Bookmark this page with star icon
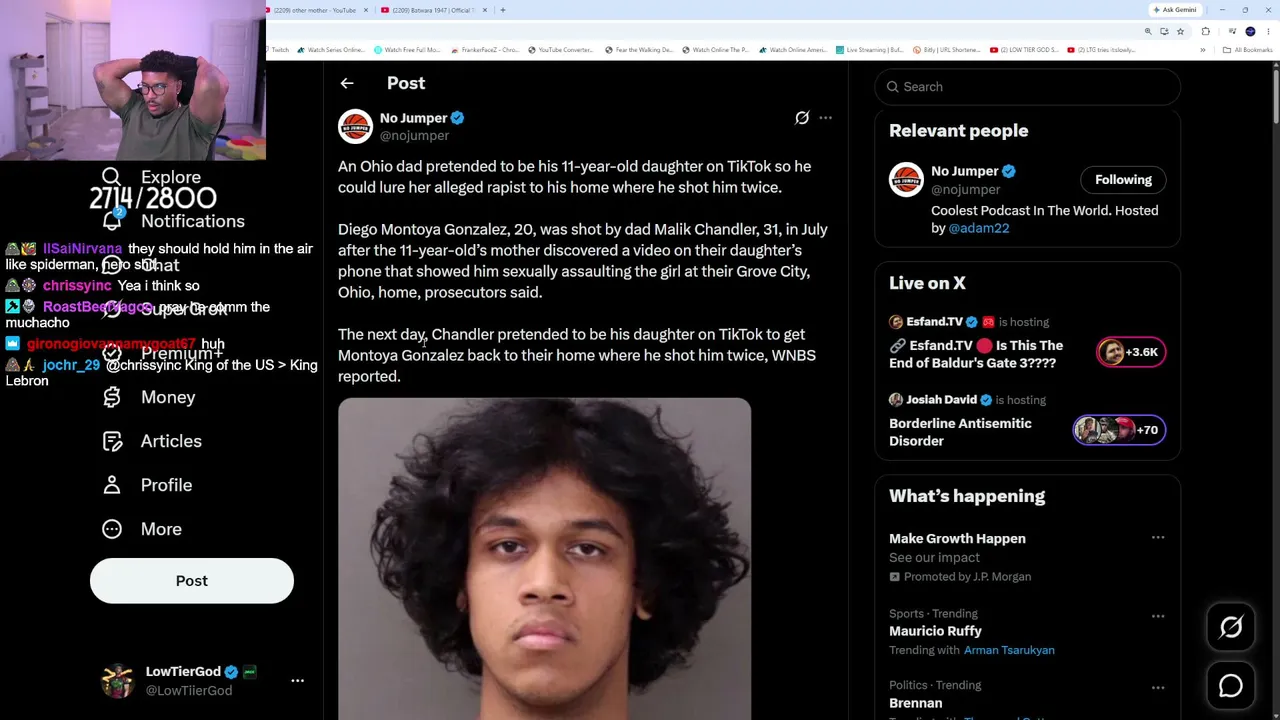Screen dimensions: 1280x720 (1180, 31)
